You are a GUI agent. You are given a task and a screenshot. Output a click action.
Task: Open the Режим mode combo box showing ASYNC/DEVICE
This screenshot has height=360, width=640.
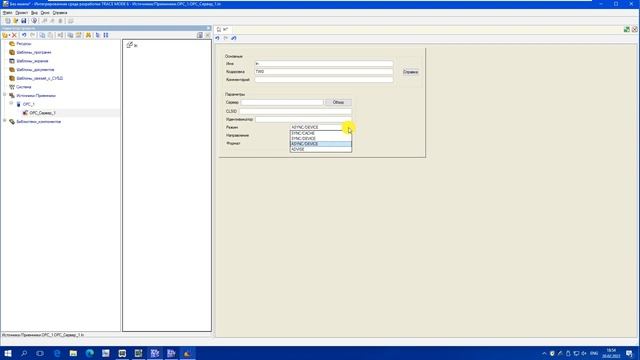tap(321, 127)
